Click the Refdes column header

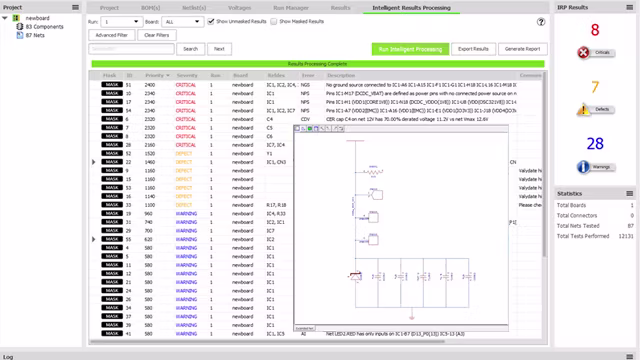pyautogui.click(x=276, y=76)
